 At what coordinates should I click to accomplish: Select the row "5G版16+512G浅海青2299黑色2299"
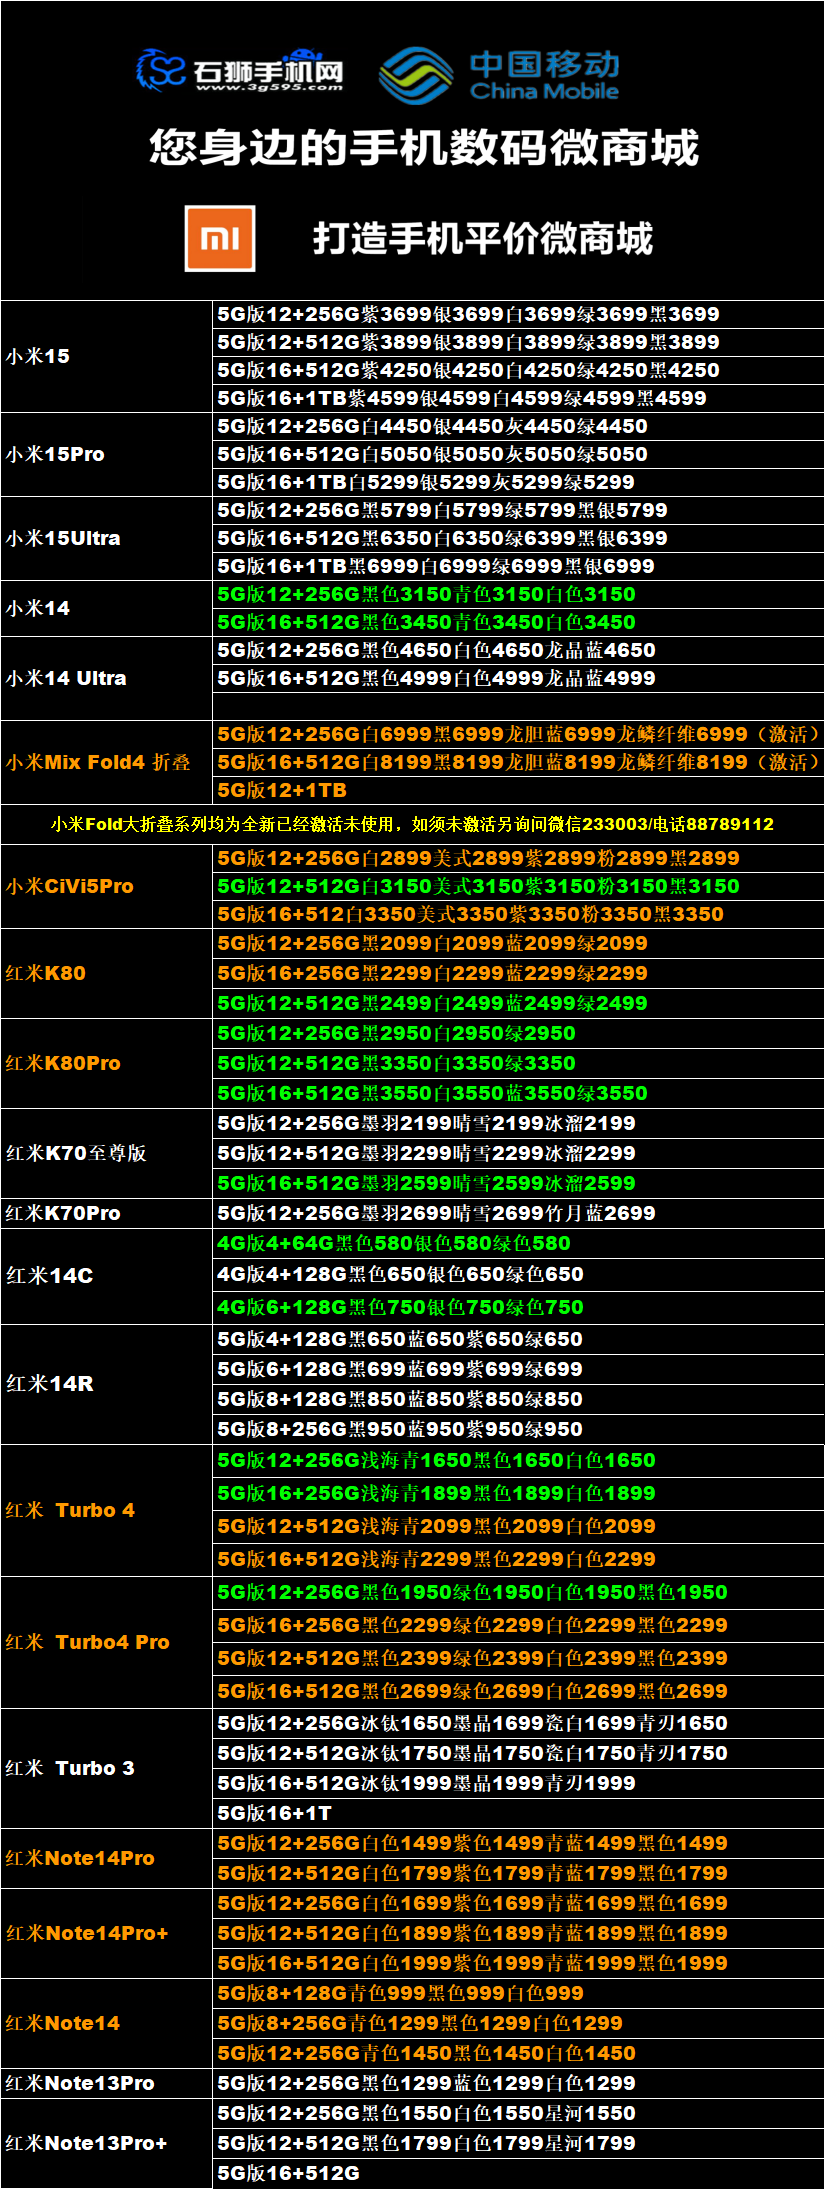click(519, 1559)
